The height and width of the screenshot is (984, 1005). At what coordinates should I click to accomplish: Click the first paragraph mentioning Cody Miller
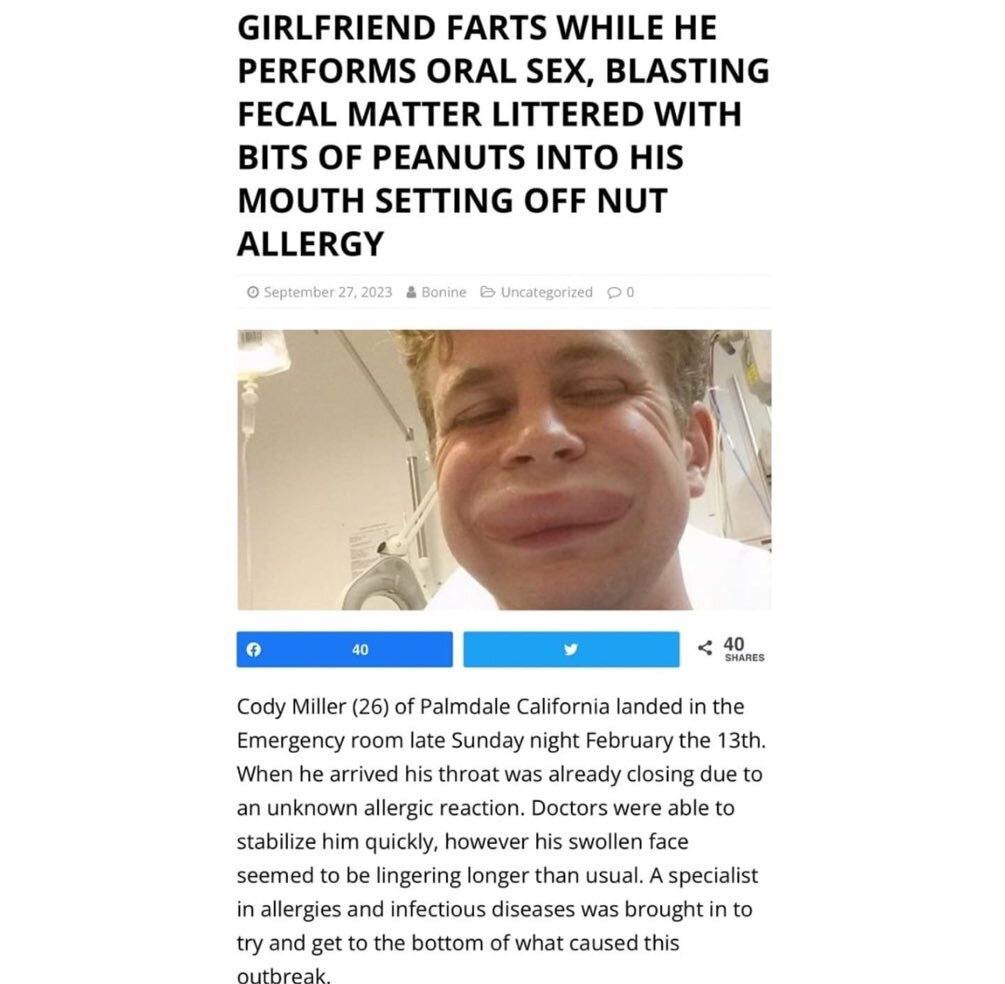[501, 840]
